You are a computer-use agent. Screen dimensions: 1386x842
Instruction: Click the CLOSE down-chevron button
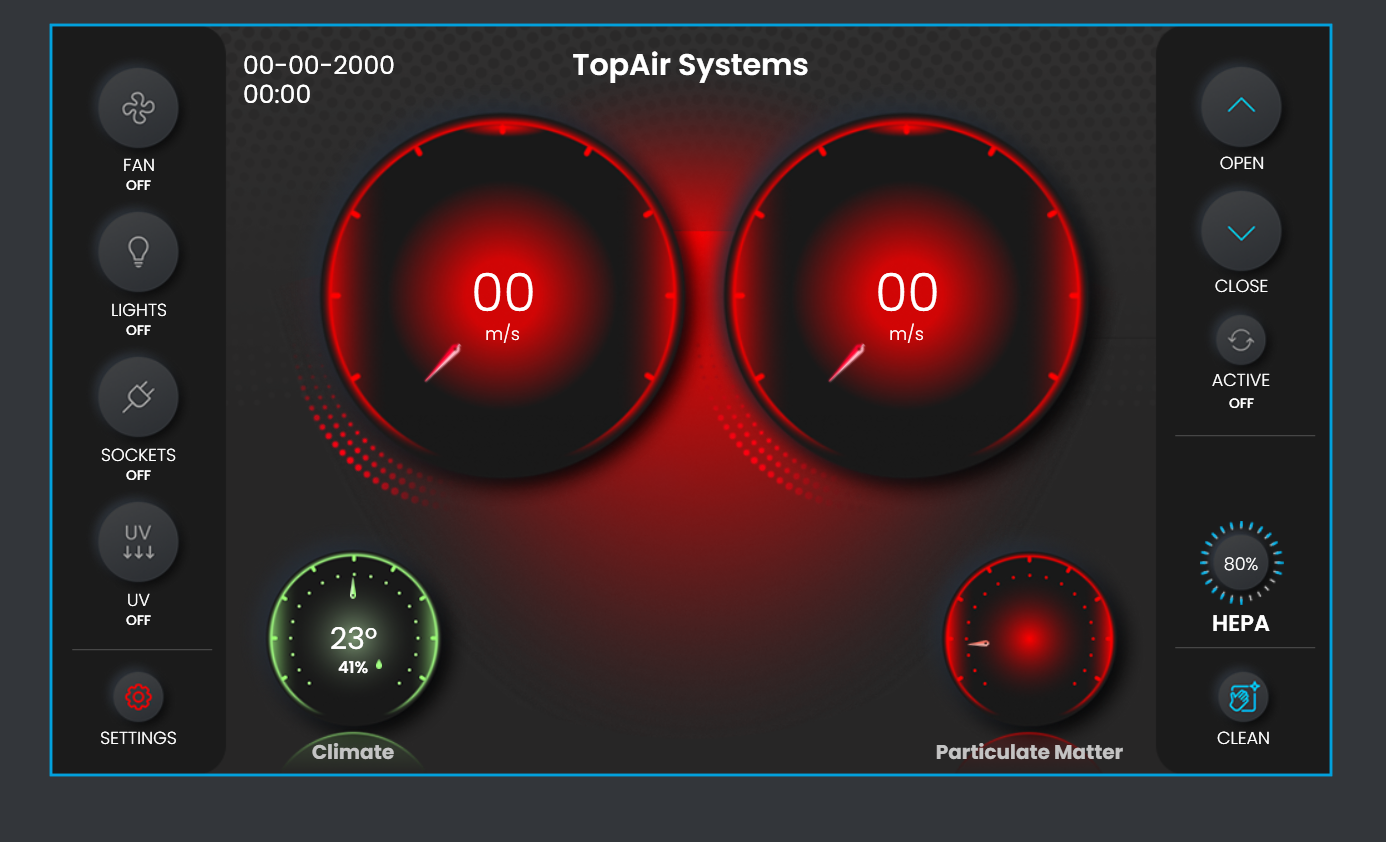coord(1241,232)
